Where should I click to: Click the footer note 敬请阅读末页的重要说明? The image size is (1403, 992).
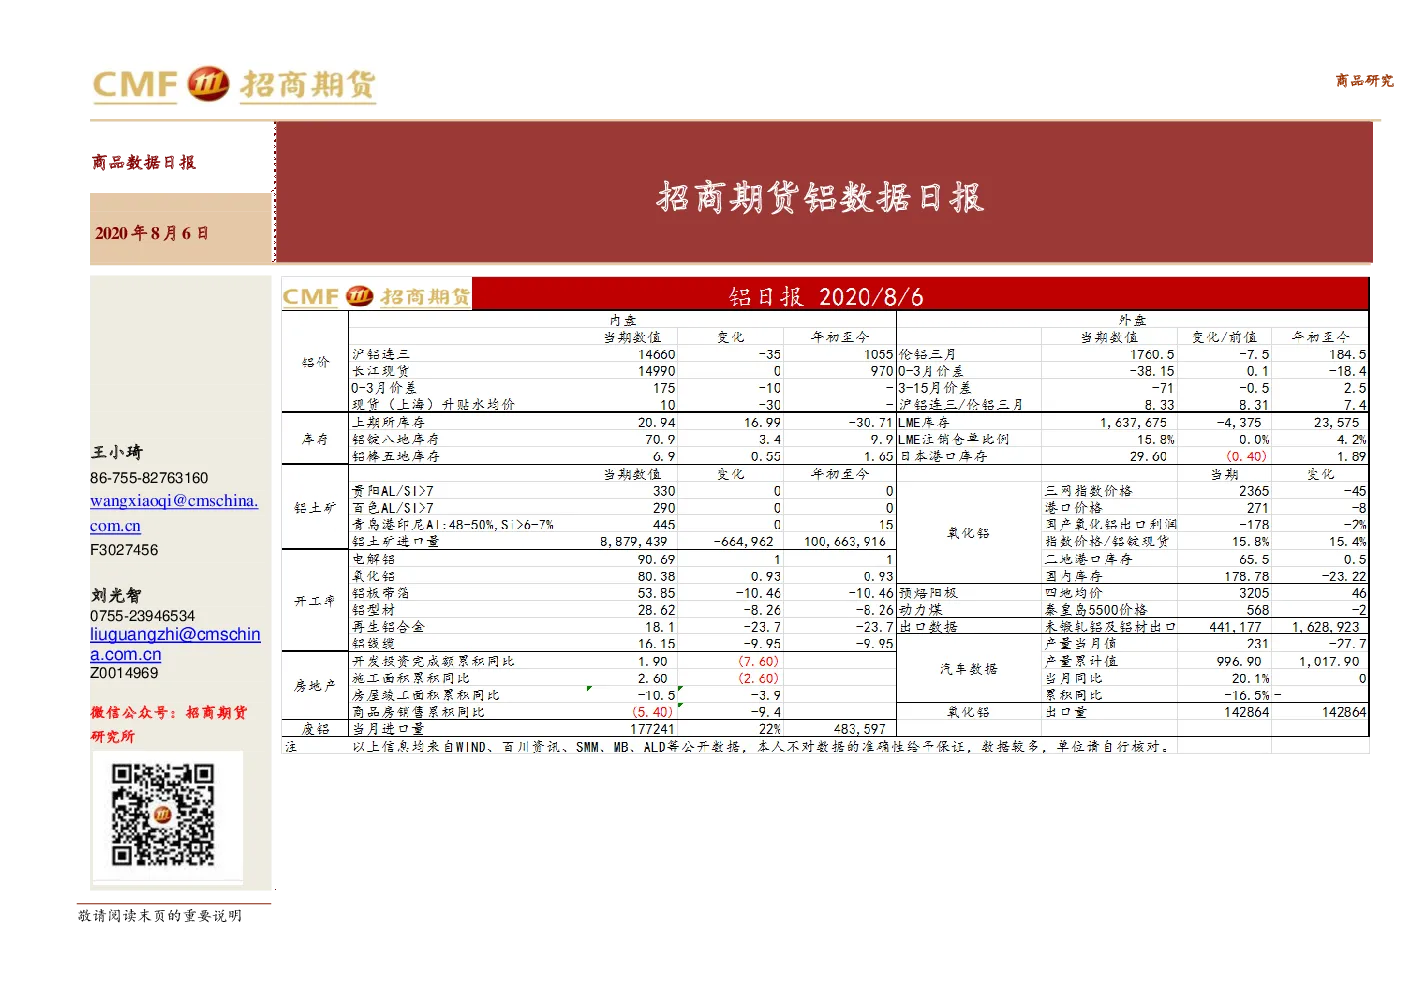[160, 915]
